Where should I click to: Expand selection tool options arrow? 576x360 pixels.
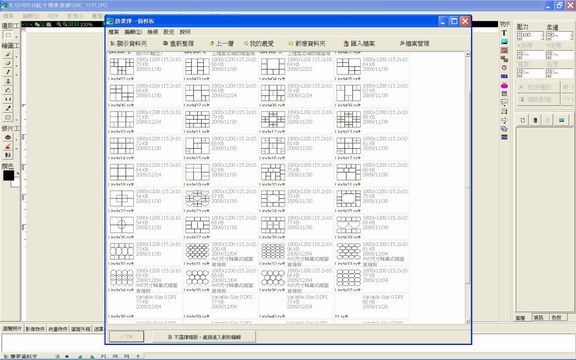click(x=16, y=37)
